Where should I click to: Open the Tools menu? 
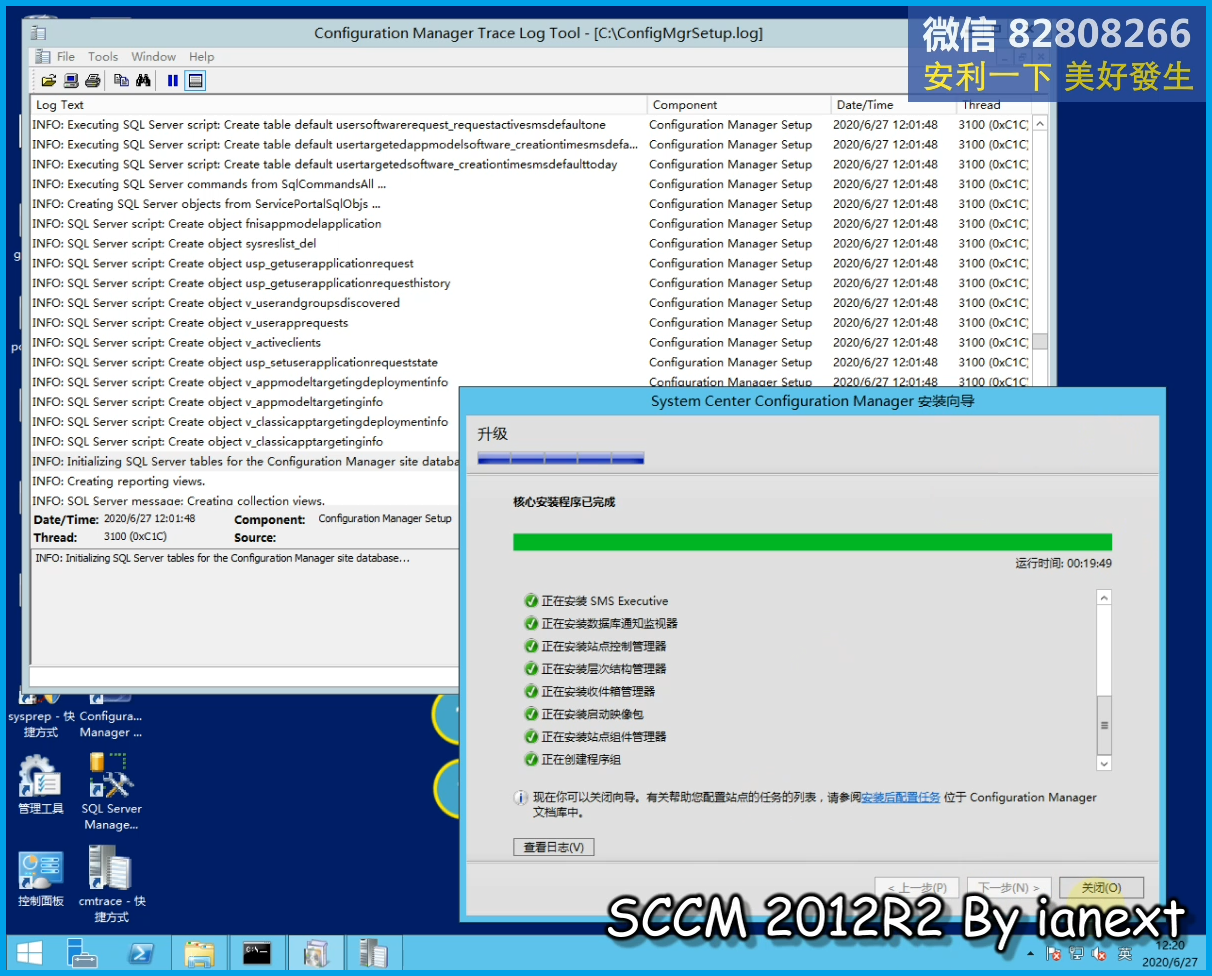103,57
